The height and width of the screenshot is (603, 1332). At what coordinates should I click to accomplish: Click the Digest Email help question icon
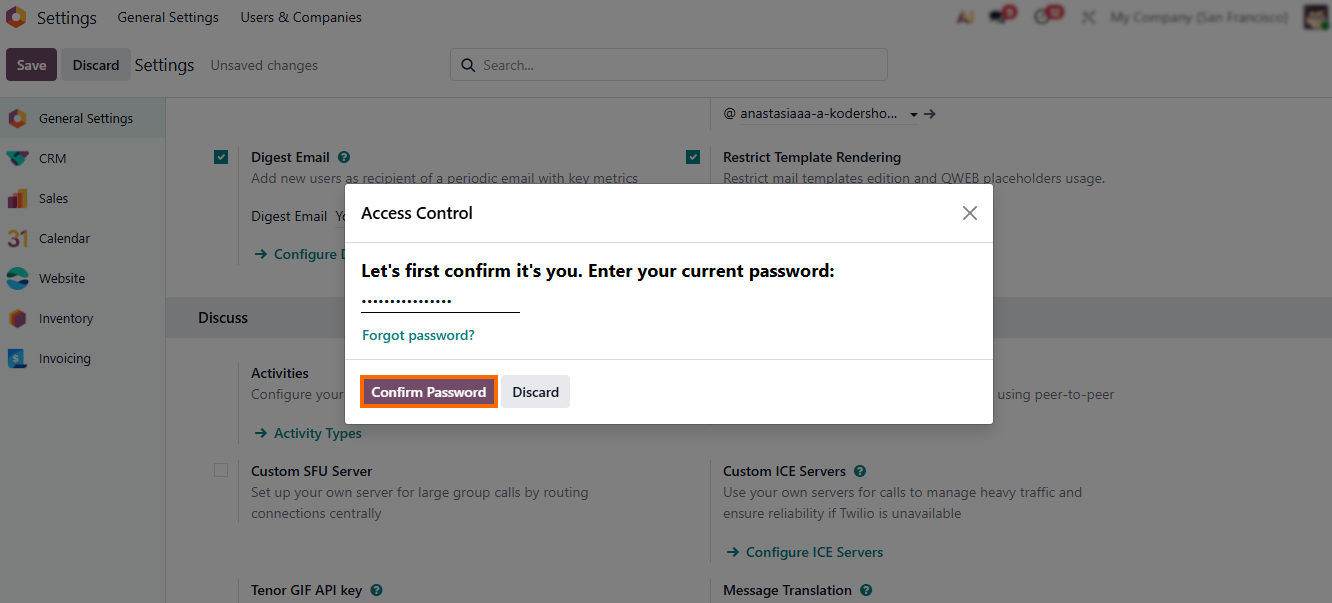coord(344,157)
